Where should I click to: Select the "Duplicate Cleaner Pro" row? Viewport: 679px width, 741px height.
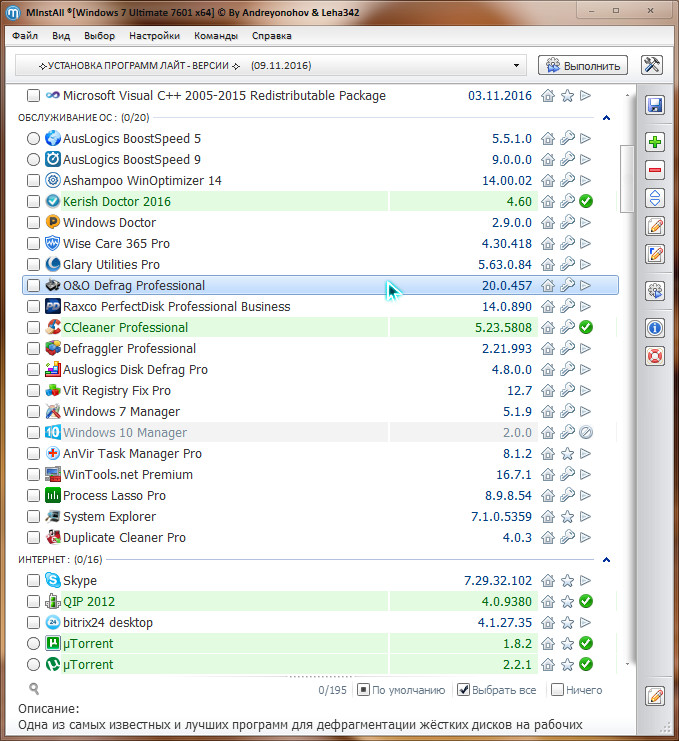click(x=320, y=537)
